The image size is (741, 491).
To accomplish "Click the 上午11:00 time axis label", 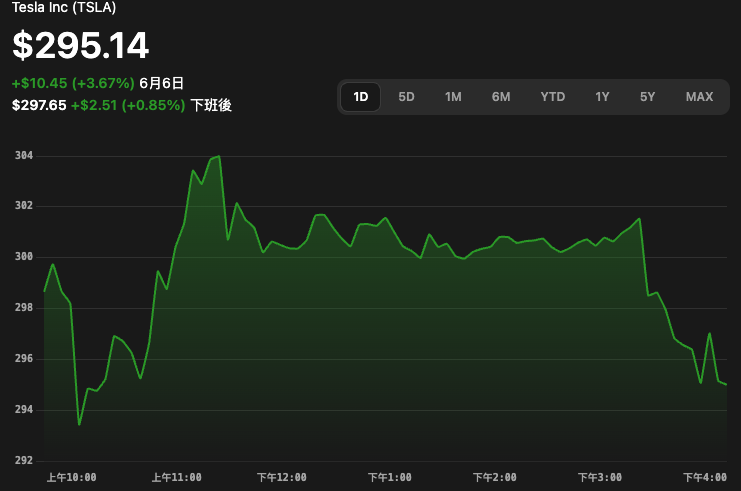I will tap(176, 478).
